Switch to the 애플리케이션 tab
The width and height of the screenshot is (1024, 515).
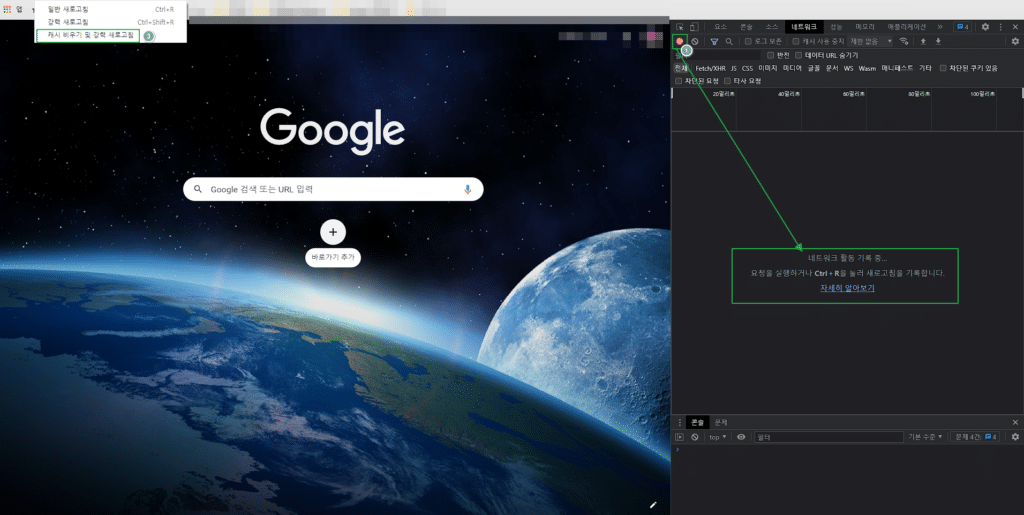click(906, 27)
